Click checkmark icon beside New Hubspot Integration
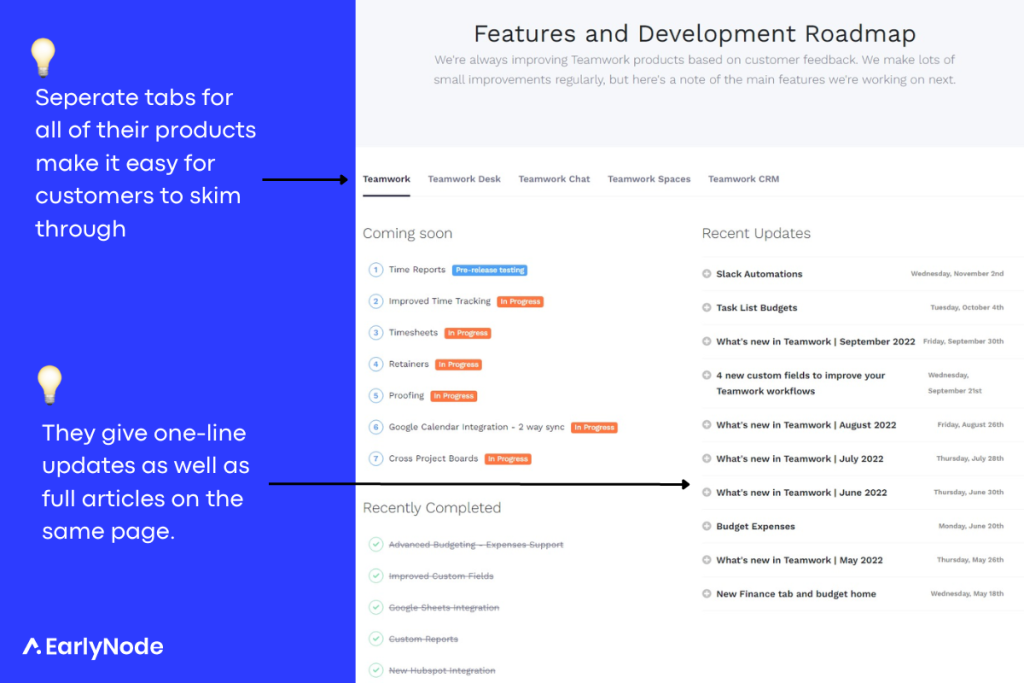1024x683 pixels. pyautogui.click(x=376, y=670)
